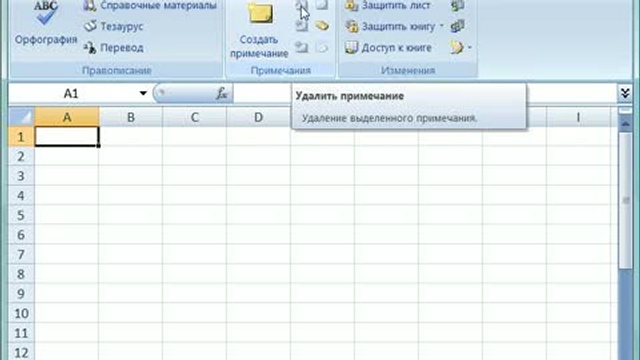Select column C header
The image size is (640, 360).
[x=195, y=117]
